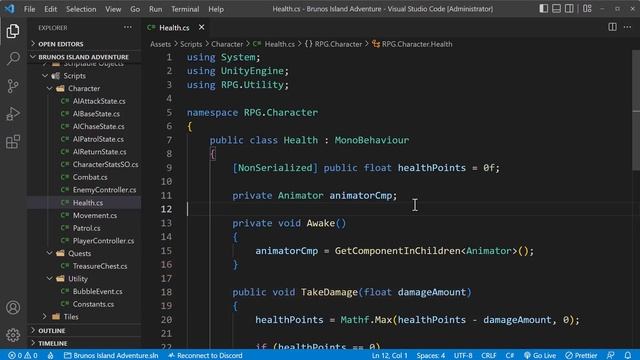Screen dimensions: 640x360
Task: Open Source Control view
Action: (x=13, y=86)
